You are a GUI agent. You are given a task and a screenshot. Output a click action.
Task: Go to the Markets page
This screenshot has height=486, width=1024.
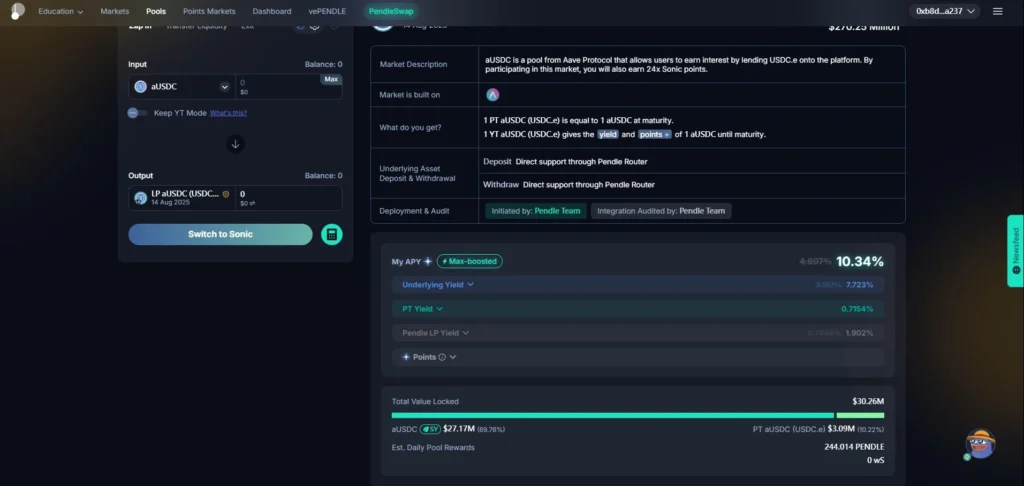[x=115, y=11]
